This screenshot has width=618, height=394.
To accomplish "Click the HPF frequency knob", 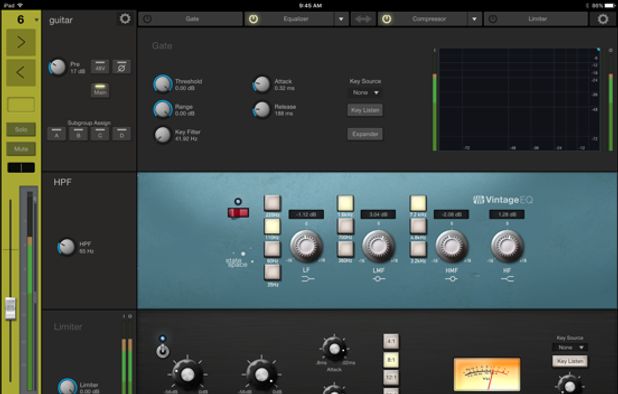I will click(x=66, y=247).
